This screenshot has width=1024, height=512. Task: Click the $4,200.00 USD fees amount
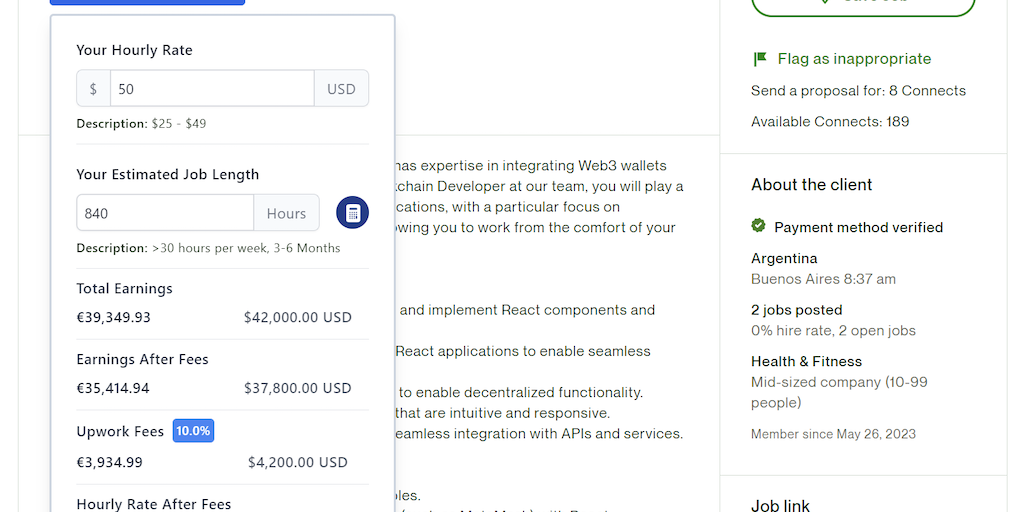pos(298,463)
